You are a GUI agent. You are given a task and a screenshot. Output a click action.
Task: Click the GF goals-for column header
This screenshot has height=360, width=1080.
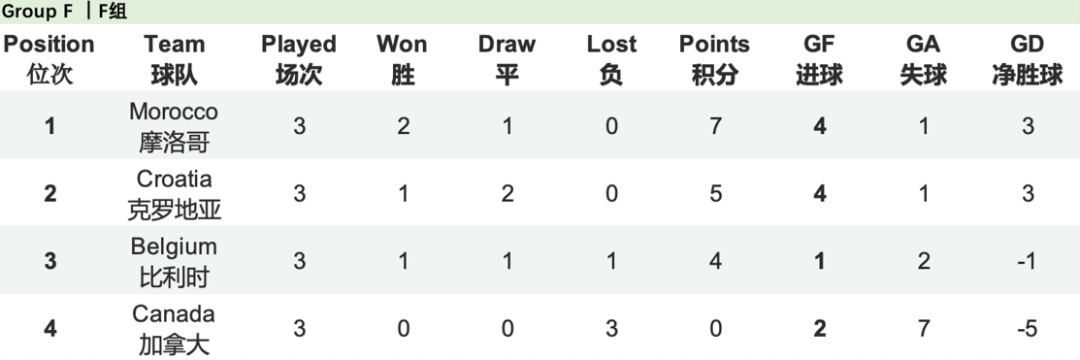[x=820, y=59]
